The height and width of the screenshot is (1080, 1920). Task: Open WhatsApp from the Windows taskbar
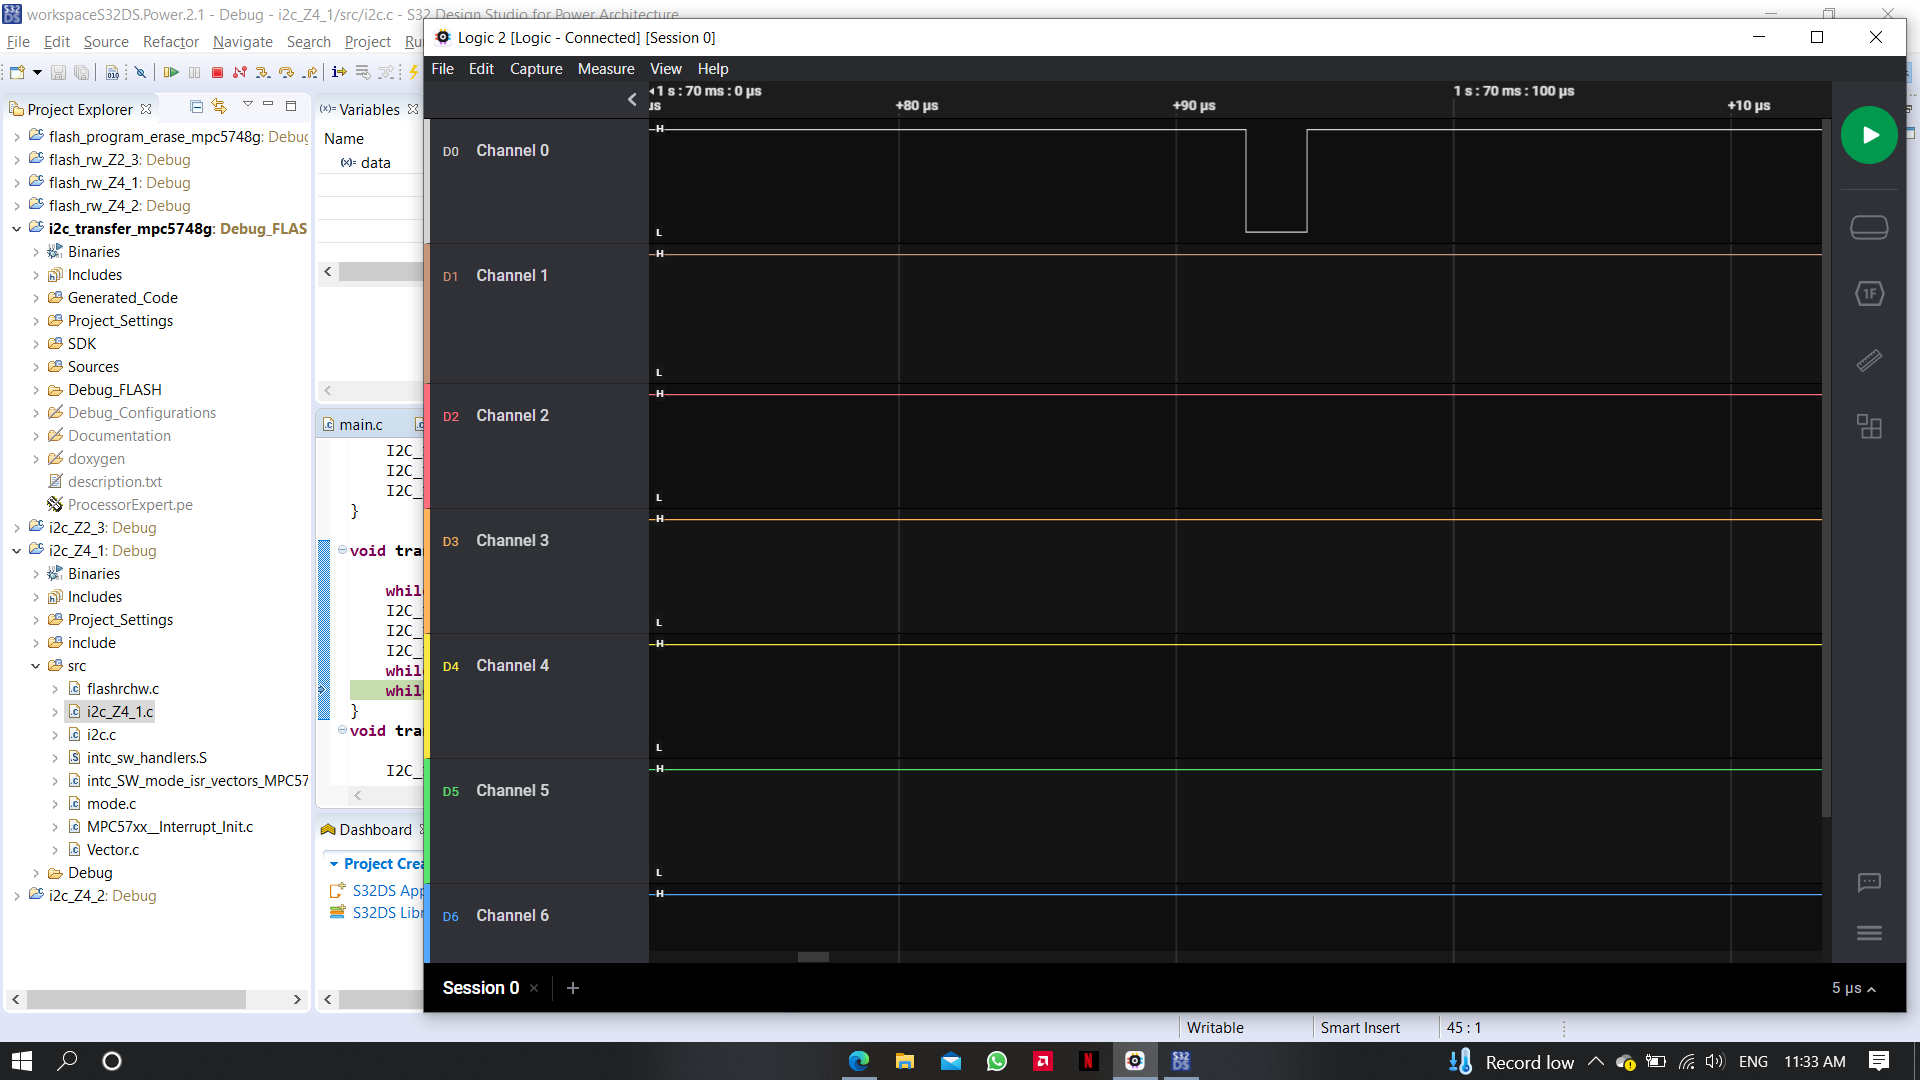996,1061
